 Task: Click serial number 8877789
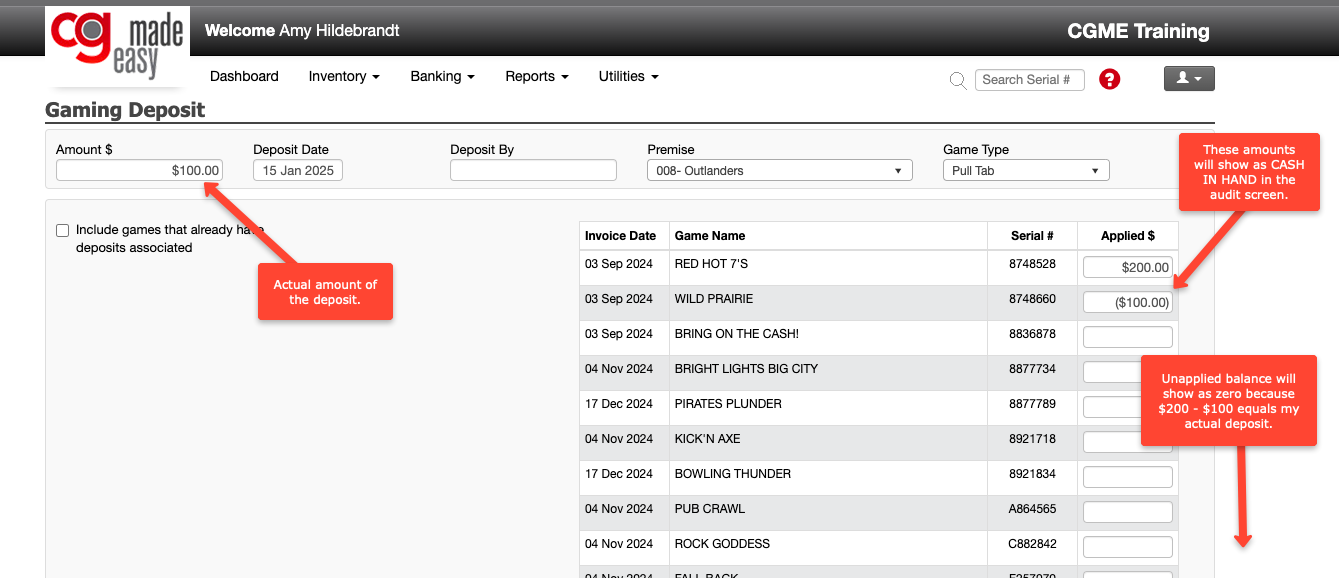tap(1033, 404)
